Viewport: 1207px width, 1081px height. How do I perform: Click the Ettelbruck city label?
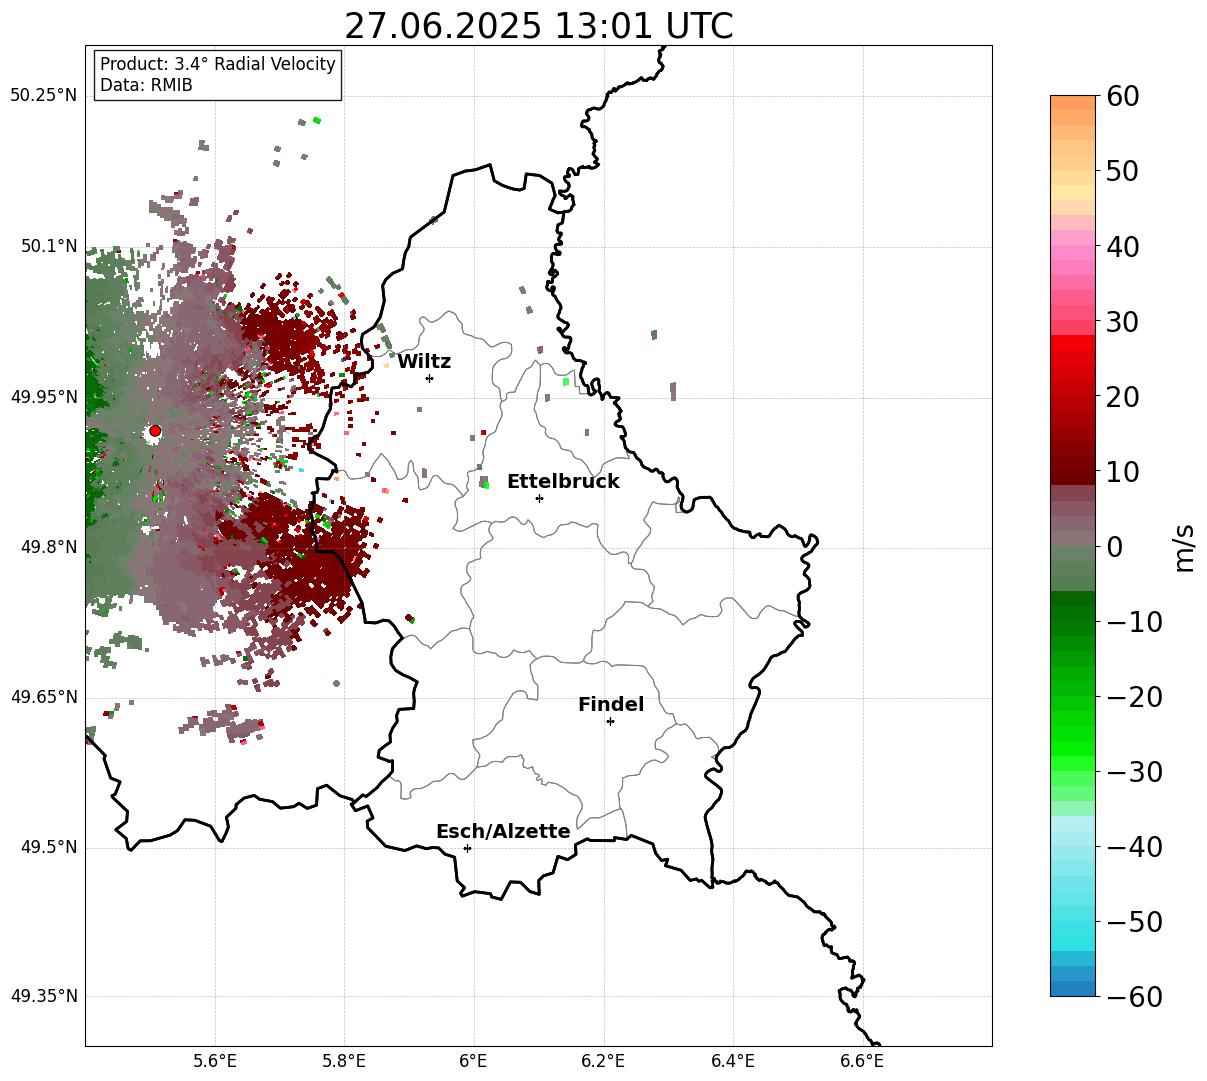click(563, 482)
